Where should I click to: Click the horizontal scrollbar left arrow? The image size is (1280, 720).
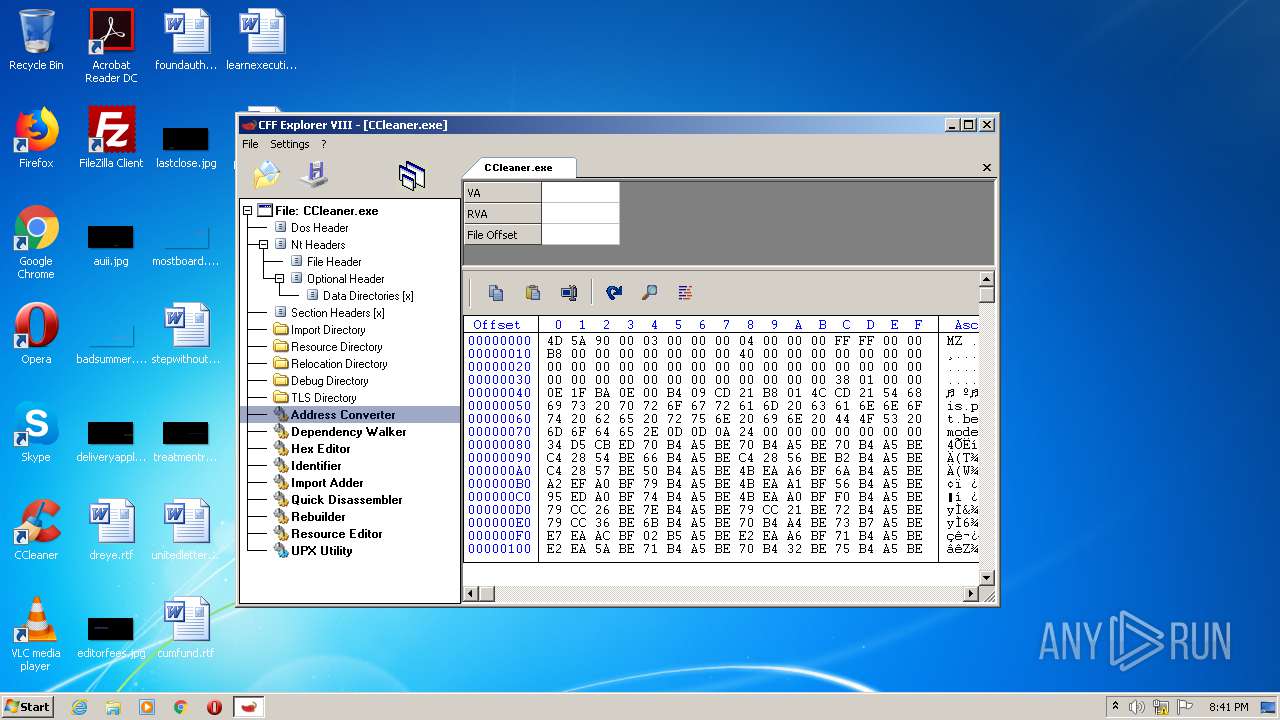[471, 594]
